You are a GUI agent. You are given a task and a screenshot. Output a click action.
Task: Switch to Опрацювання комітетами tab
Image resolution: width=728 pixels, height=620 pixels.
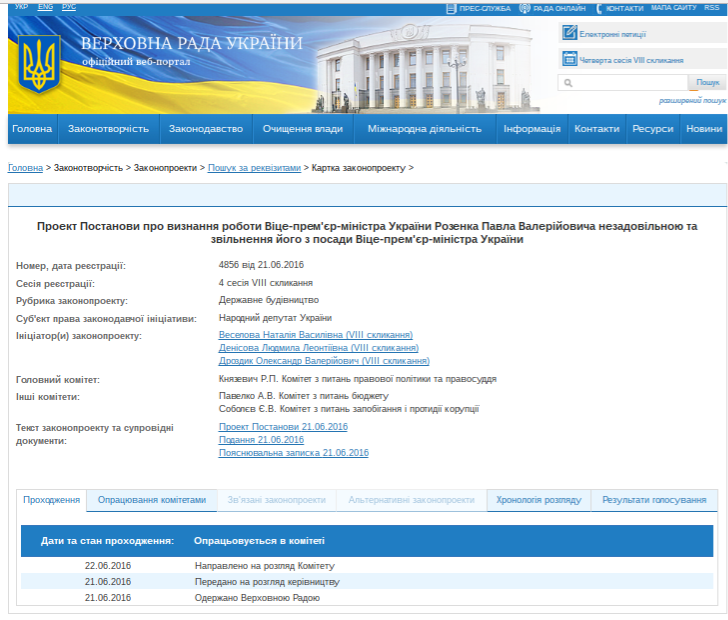[152, 500]
